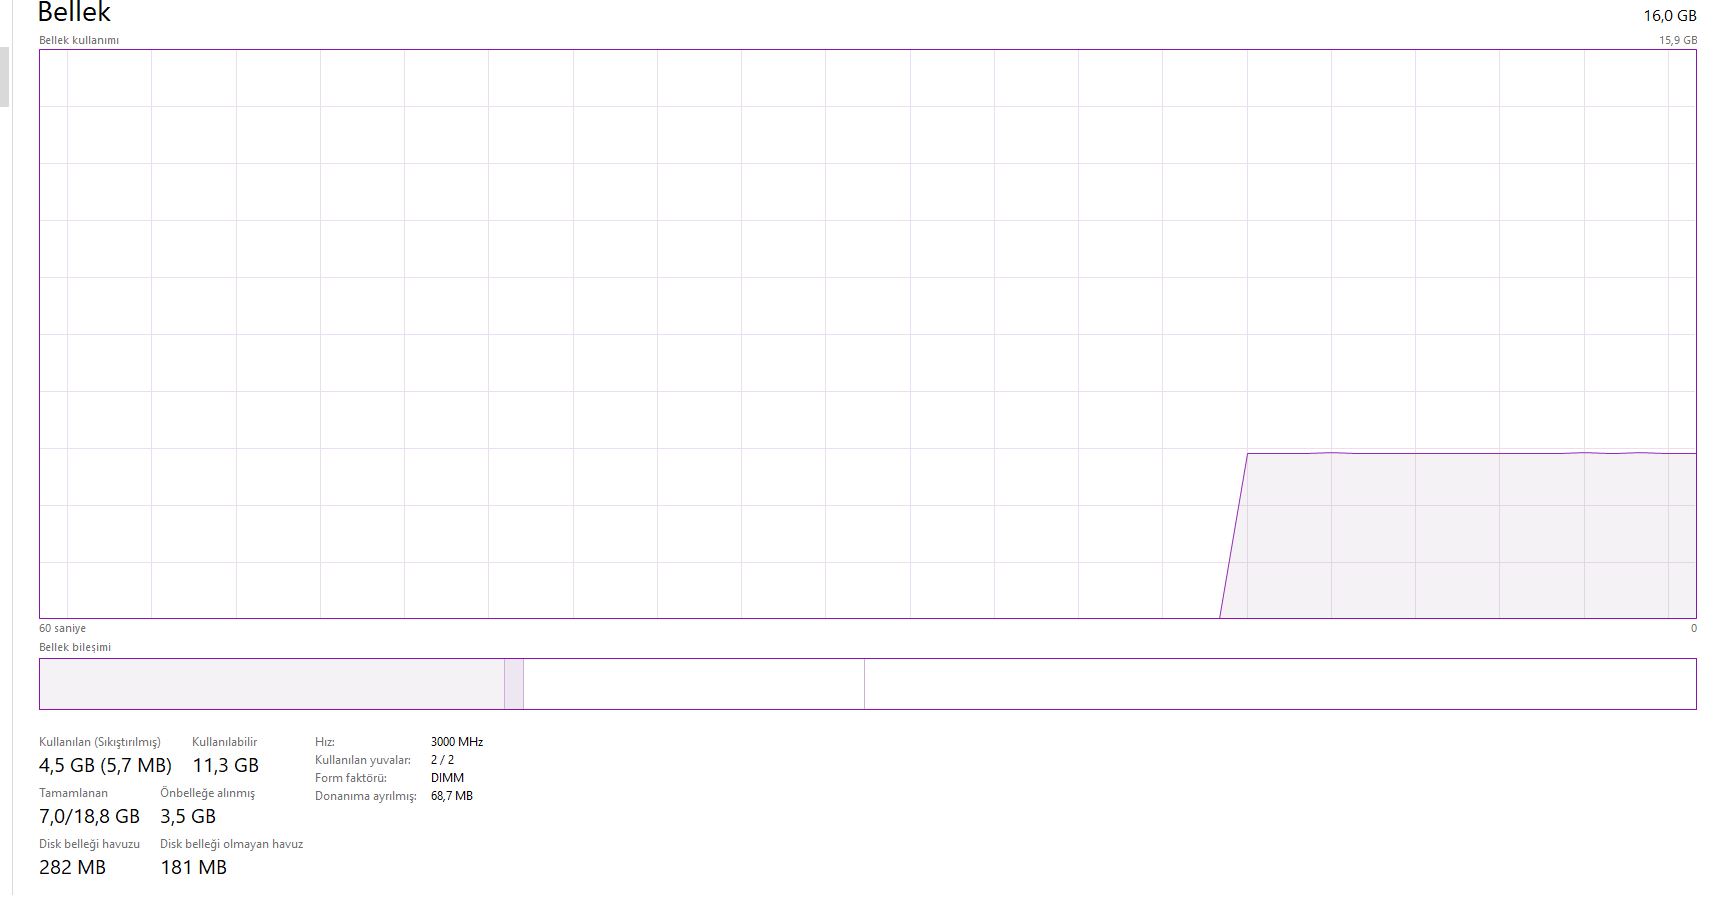Select the 3000 MHz speed value
Viewport: 1718px width, 905px height.
point(456,742)
